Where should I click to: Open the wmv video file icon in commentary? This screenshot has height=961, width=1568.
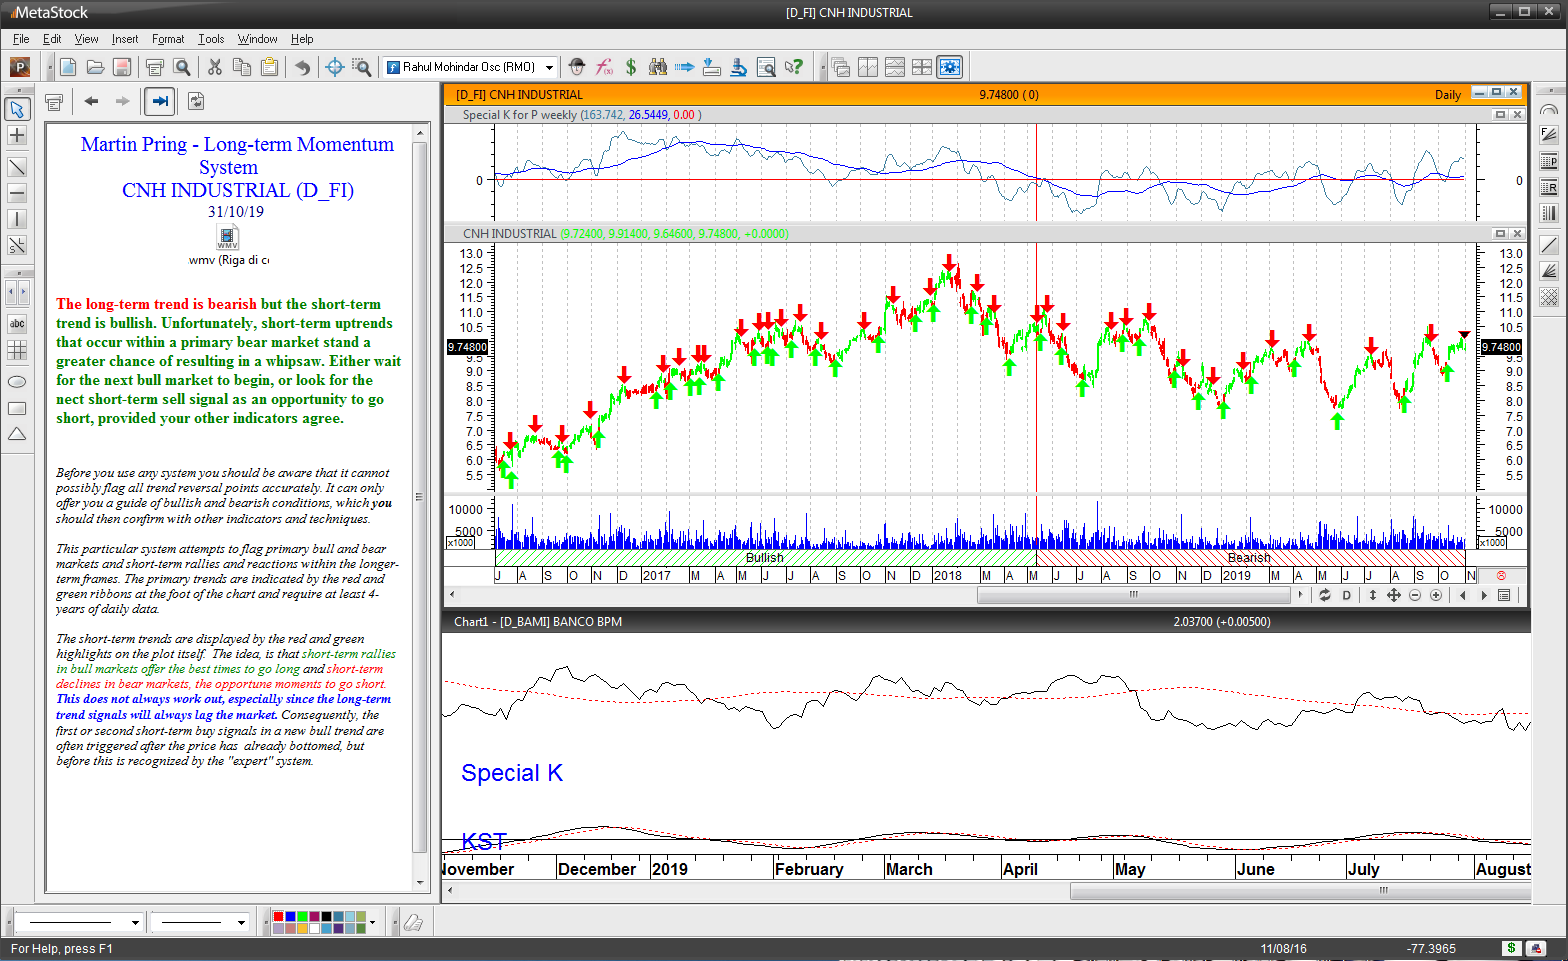pyautogui.click(x=228, y=238)
